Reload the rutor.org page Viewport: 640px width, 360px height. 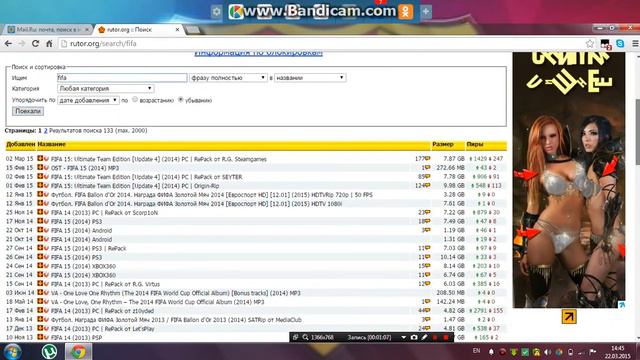pyautogui.click(x=36, y=43)
